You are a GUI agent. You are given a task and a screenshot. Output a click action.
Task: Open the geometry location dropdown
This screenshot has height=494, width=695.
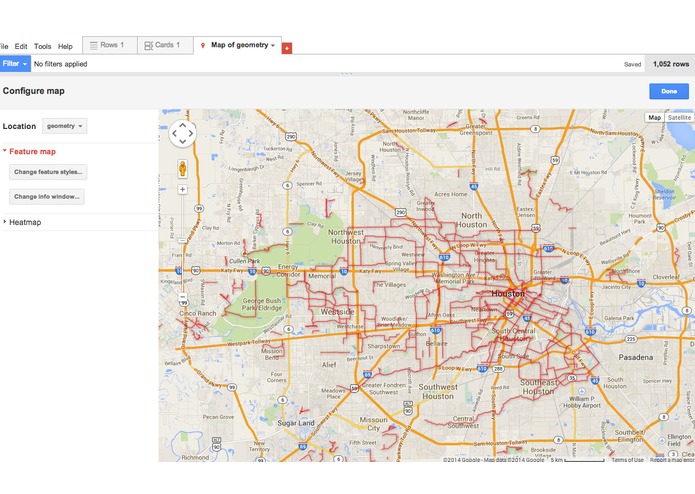click(65, 126)
